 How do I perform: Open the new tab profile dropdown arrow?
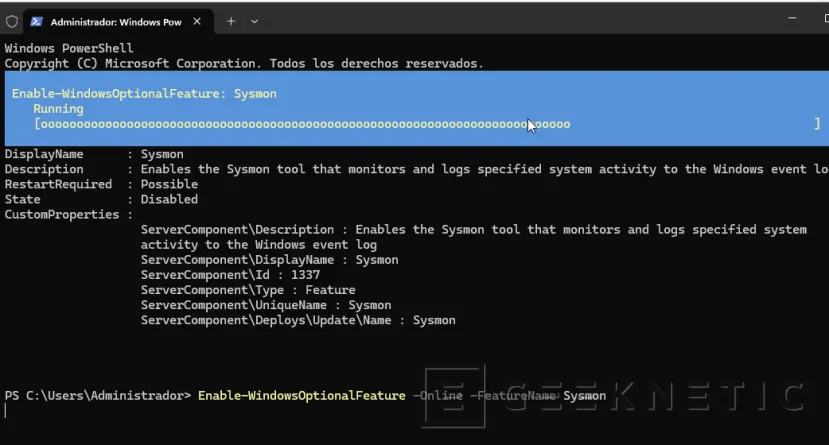pyautogui.click(x=254, y=22)
